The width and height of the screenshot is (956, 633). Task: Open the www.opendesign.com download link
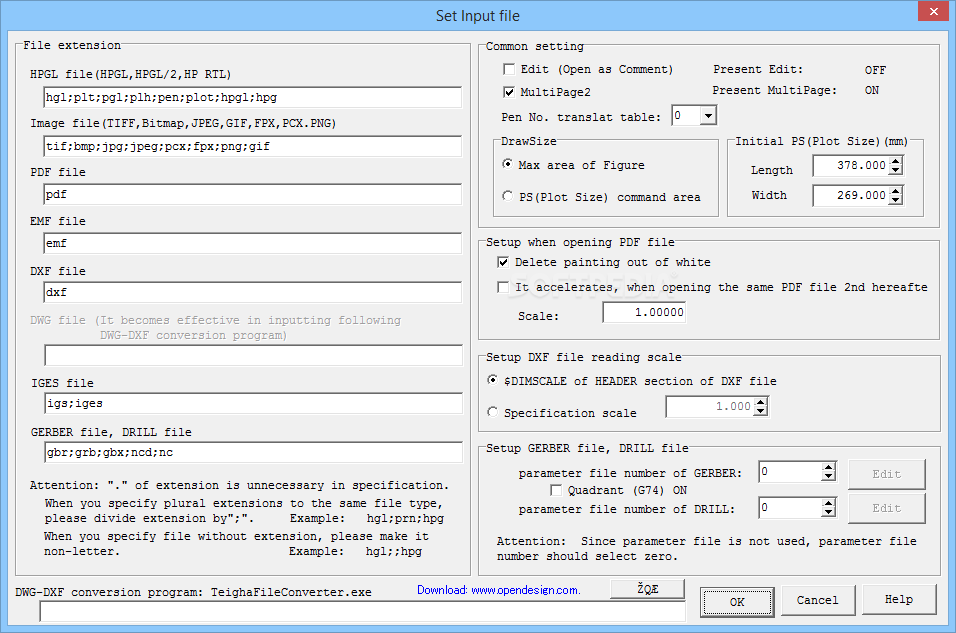(x=499, y=590)
